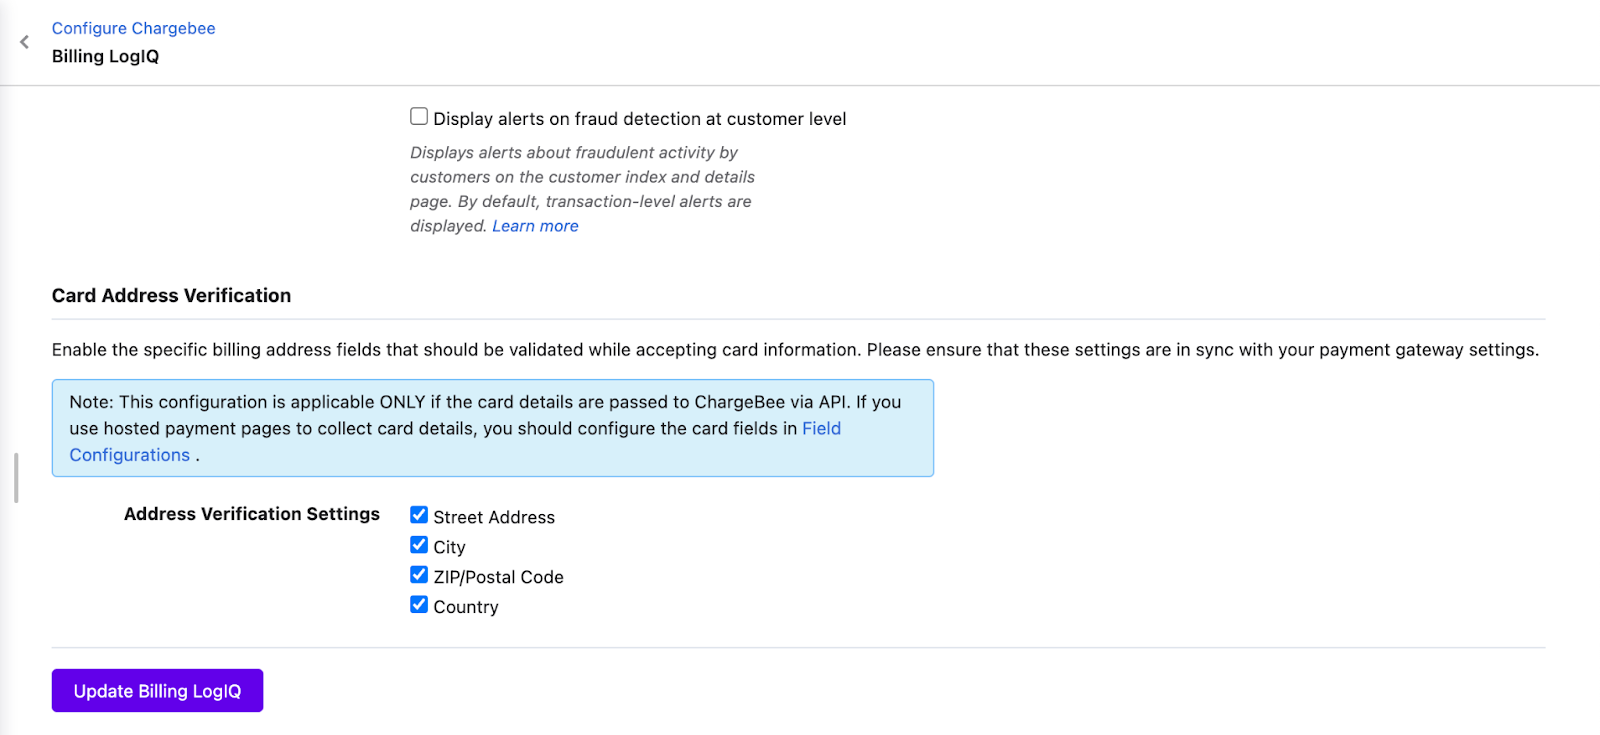Toggle the ZIP/Postal Code checkbox
The height and width of the screenshot is (735, 1600).
(x=419, y=575)
